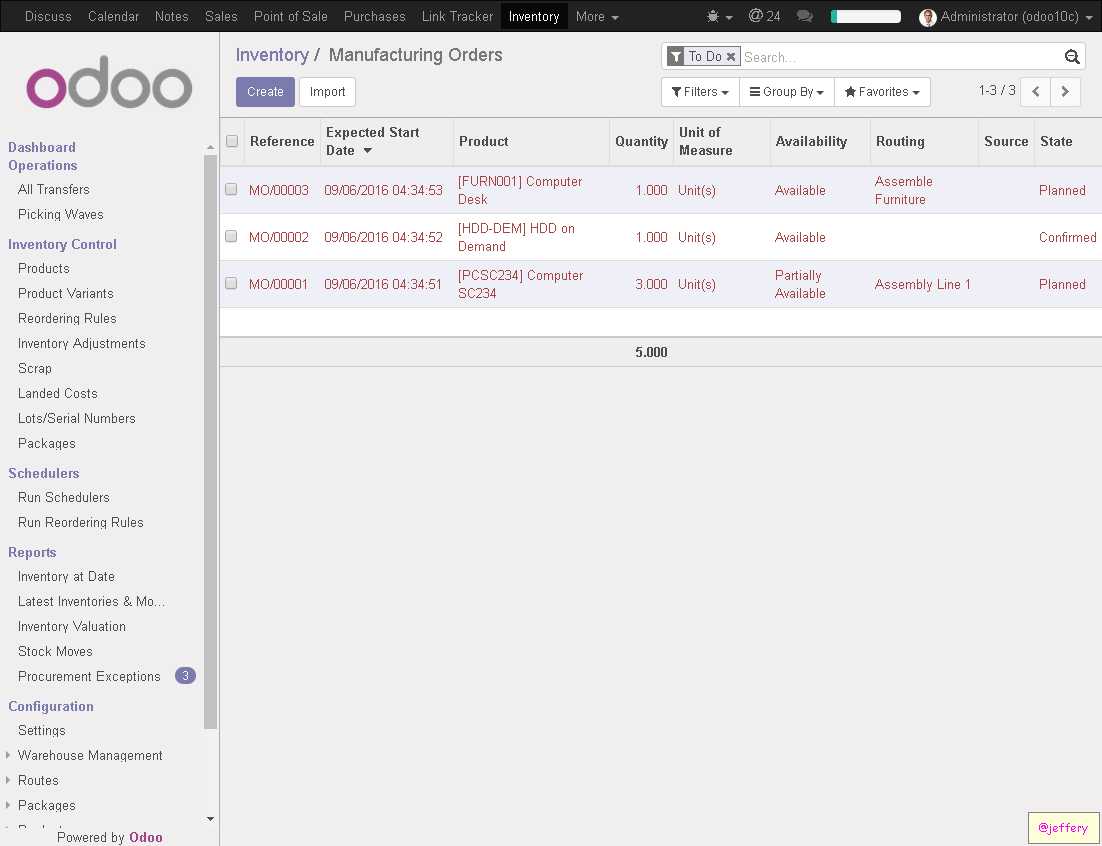Click Assembly Line 1 routing cell
The width and height of the screenshot is (1102, 846).
[x=922, y=285]
